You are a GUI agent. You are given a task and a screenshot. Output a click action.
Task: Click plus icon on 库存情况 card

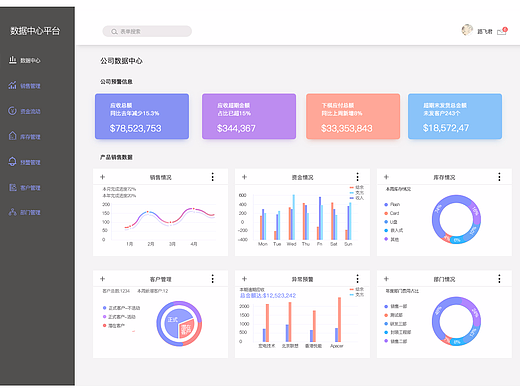386,177
